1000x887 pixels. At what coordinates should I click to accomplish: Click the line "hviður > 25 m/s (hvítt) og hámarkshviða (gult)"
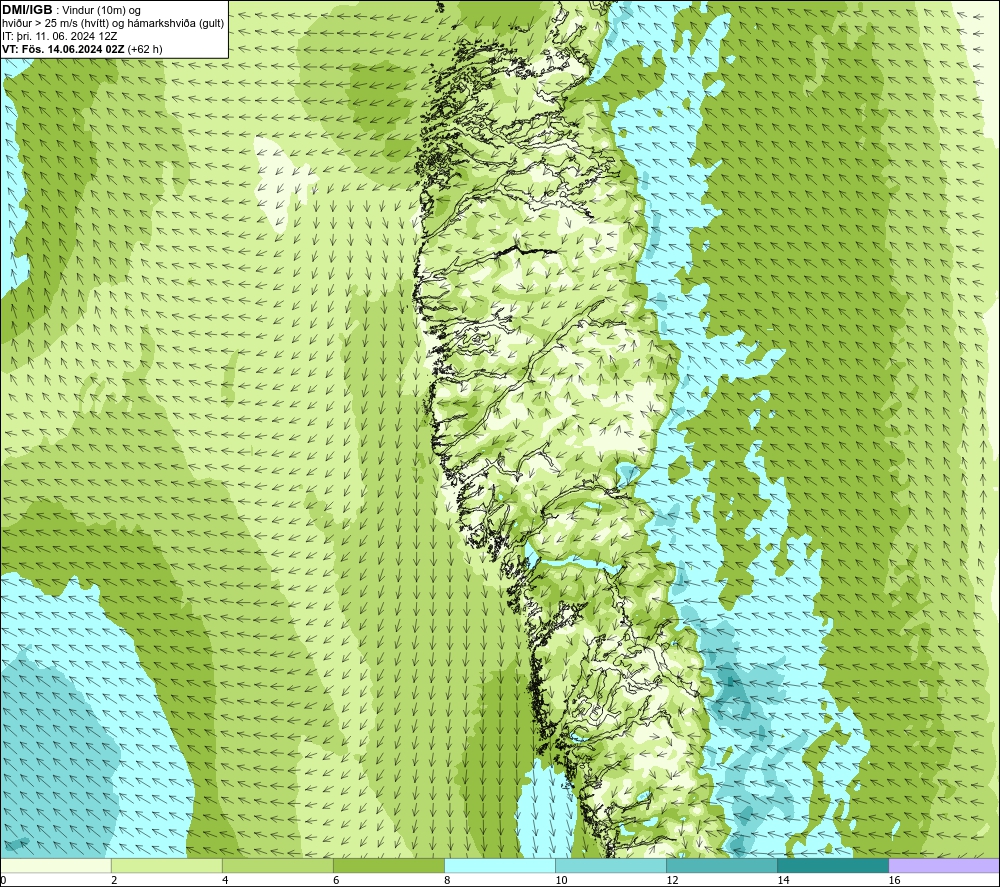[x=113, y=24]
